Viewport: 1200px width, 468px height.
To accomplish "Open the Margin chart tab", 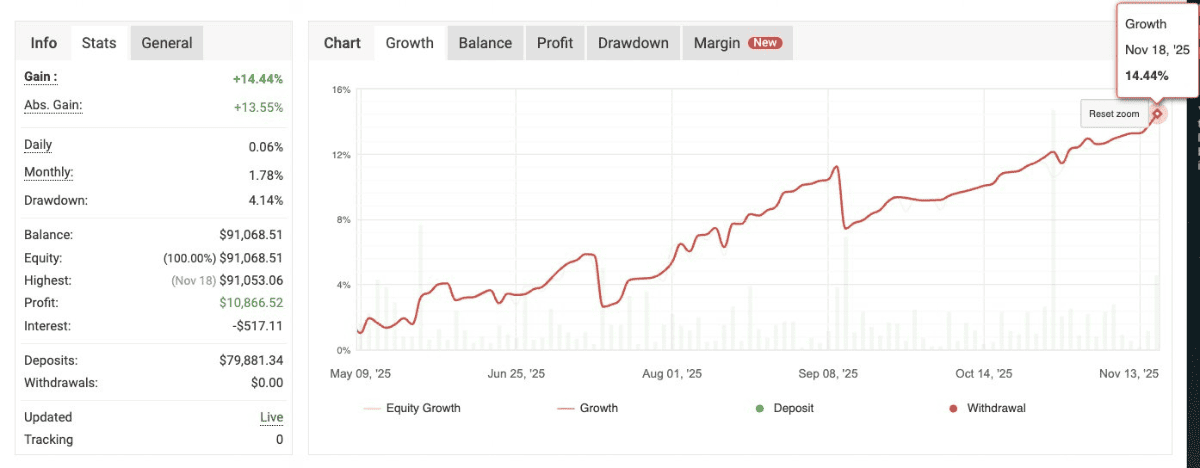I will pyautogui.click(x=717, y=43).
